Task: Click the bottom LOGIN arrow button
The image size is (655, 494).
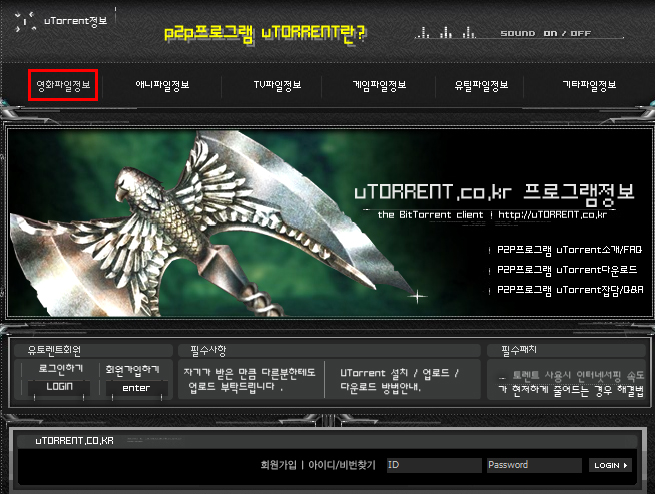Action: coord(610,465)
